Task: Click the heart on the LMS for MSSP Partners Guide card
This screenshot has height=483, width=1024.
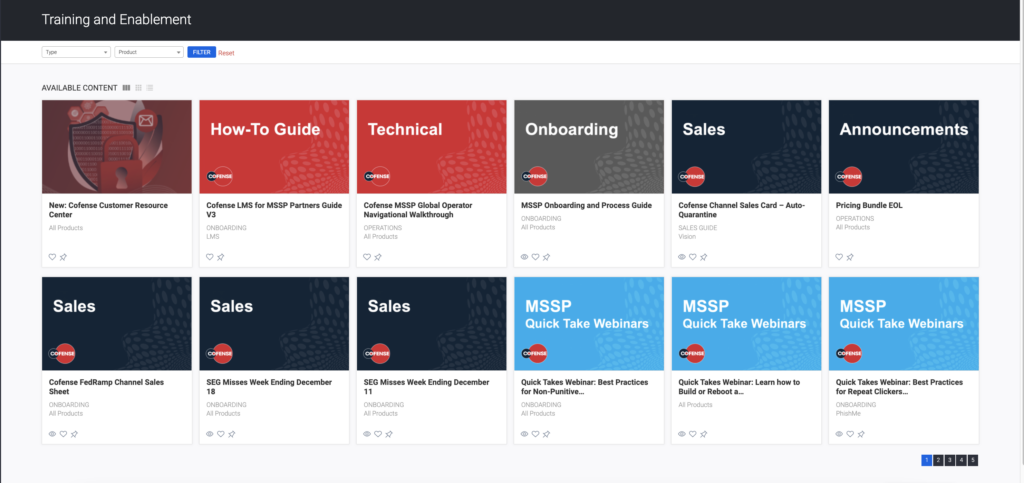Action: point(210,257)
